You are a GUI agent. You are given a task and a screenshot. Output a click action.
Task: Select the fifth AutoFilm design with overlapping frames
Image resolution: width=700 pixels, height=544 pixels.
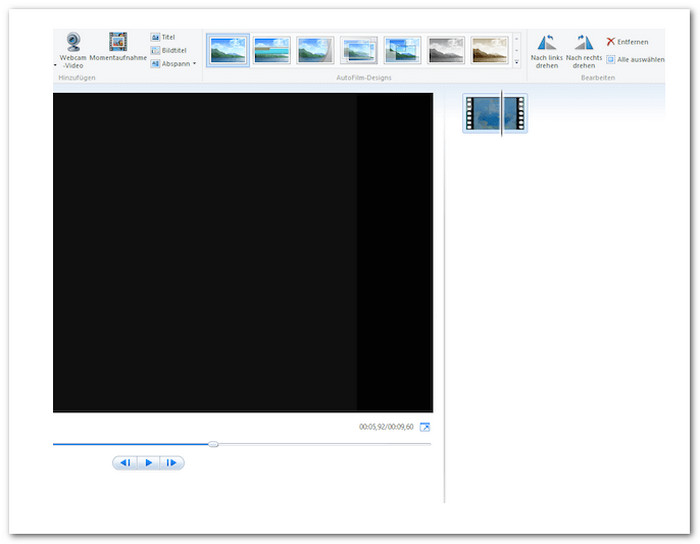click(402, 50)
